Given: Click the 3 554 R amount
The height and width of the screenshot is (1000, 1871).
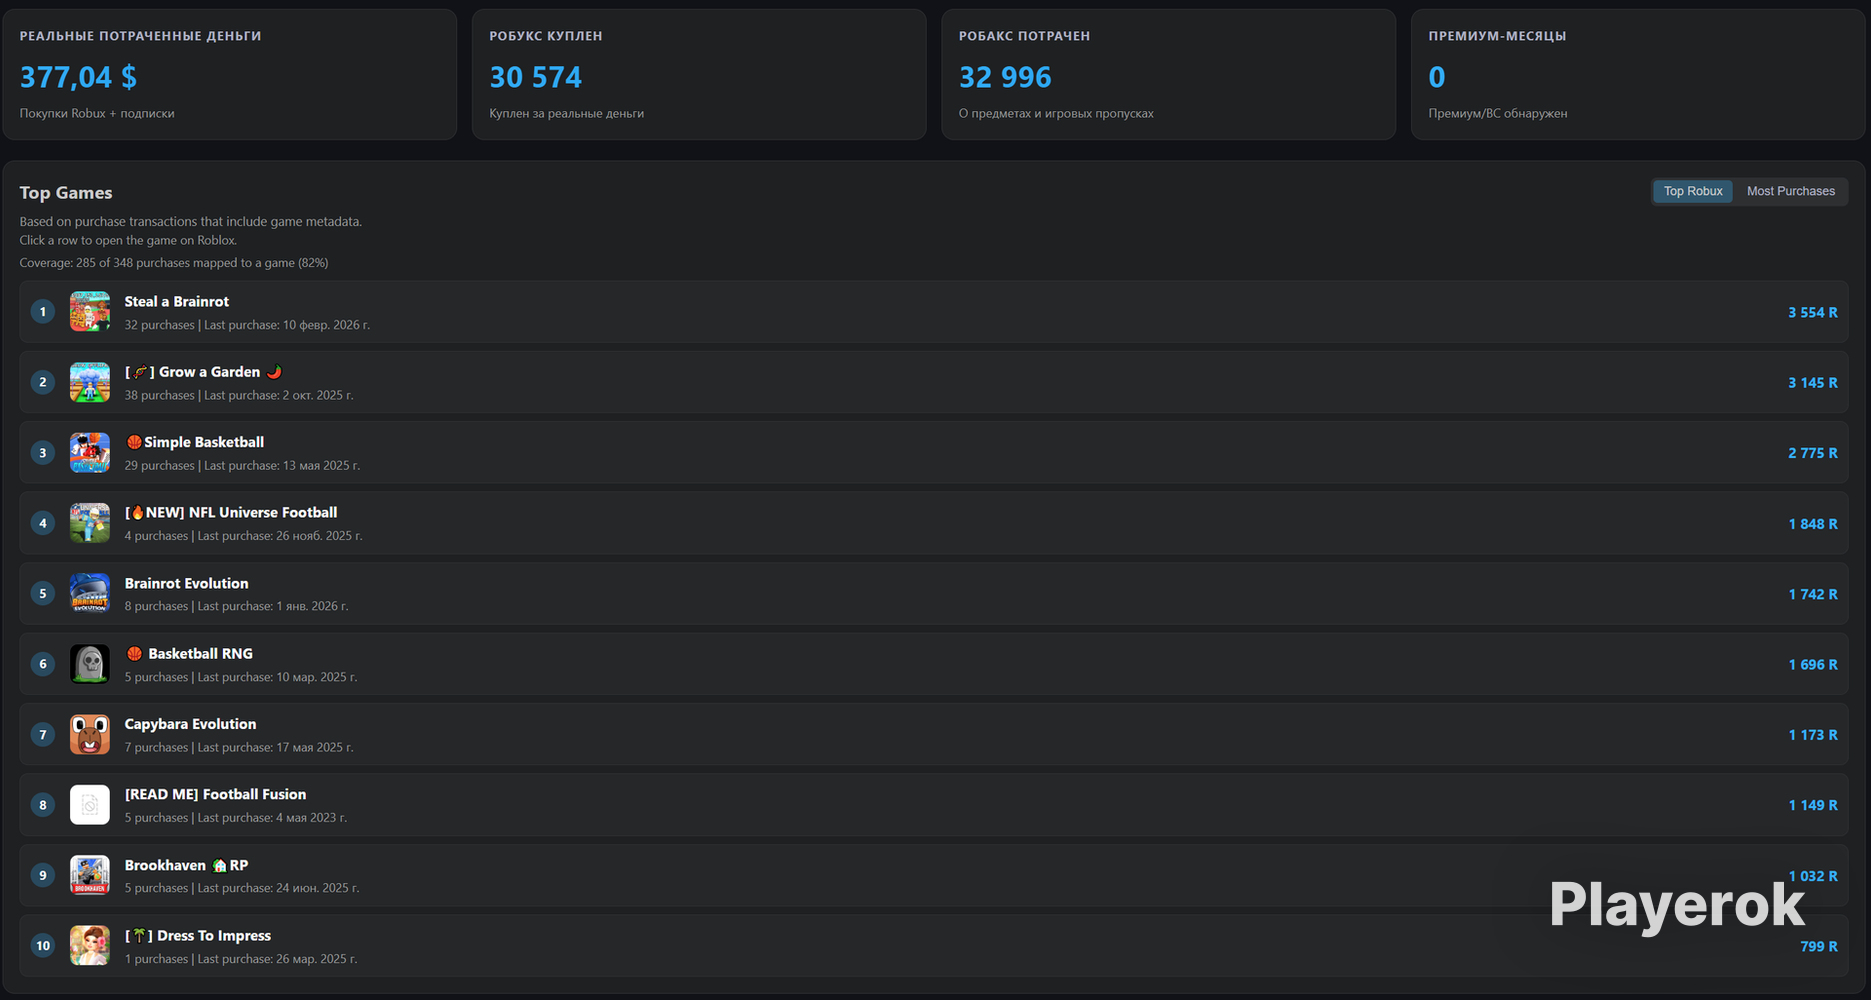Looking at the screenshot, I should coord(1813,313).
